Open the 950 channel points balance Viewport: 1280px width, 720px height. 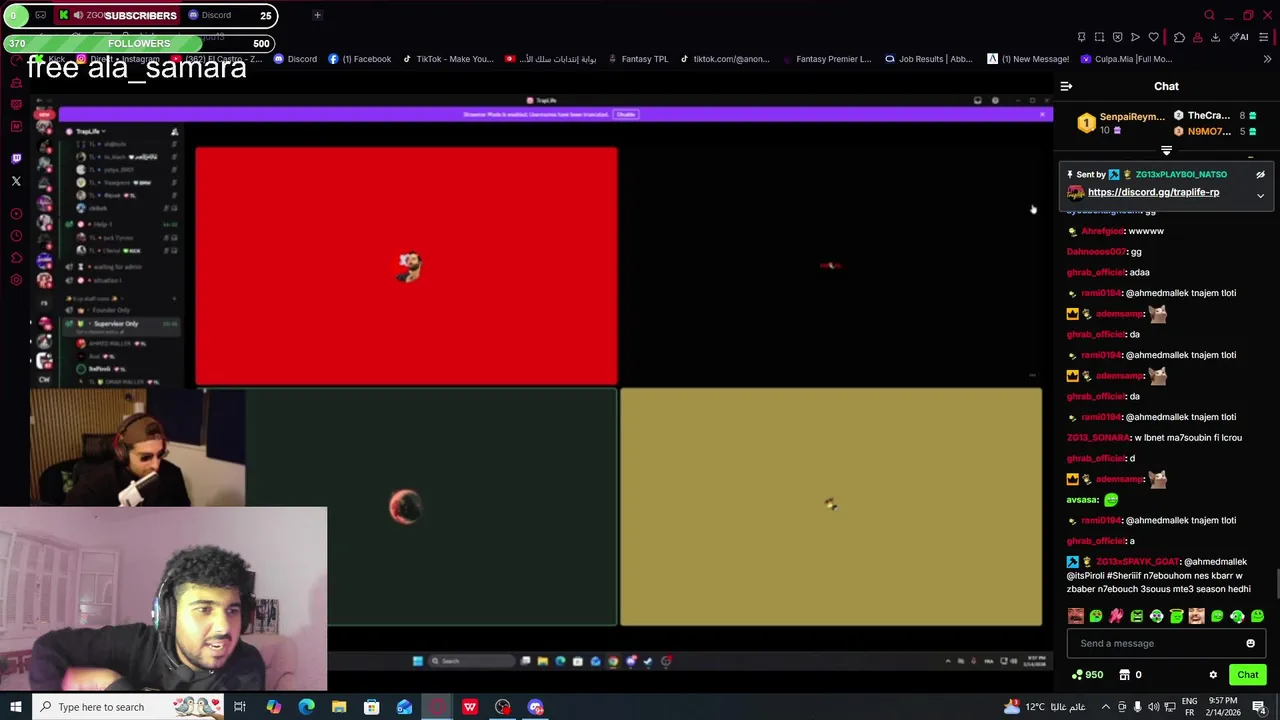pyautogui.click(x=1087, y=675)
